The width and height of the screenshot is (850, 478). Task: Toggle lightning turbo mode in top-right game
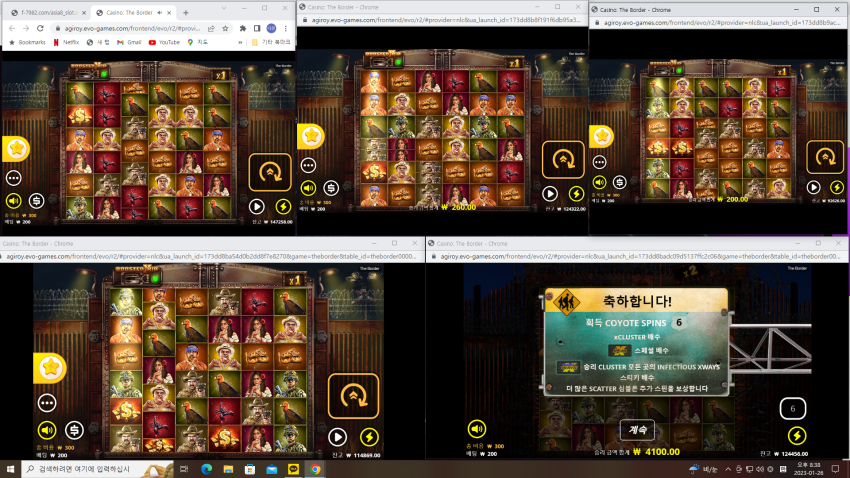[837, 188]
